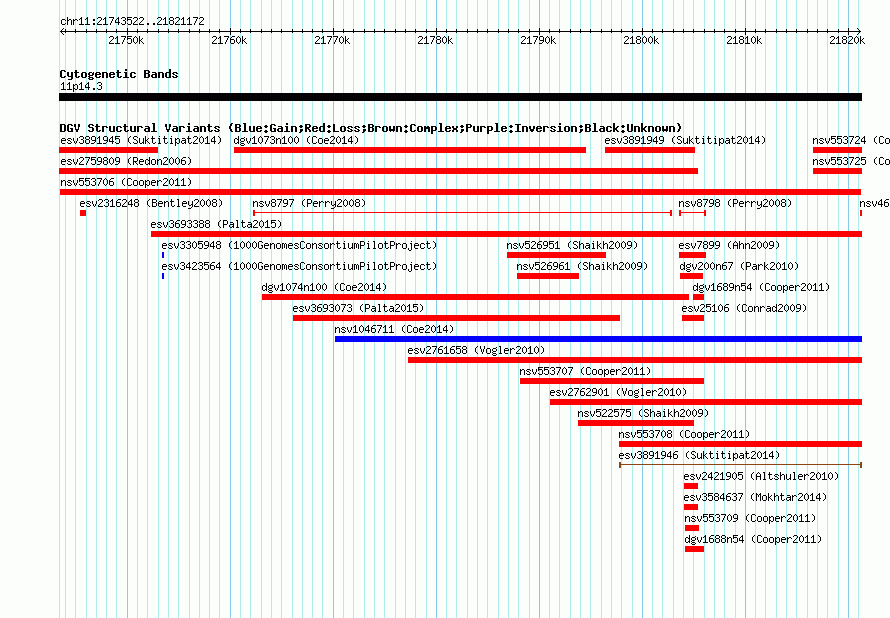Click dgv1689n54 (Cooper2011) label
Viewport: 890px width, 618px height.
761,287
